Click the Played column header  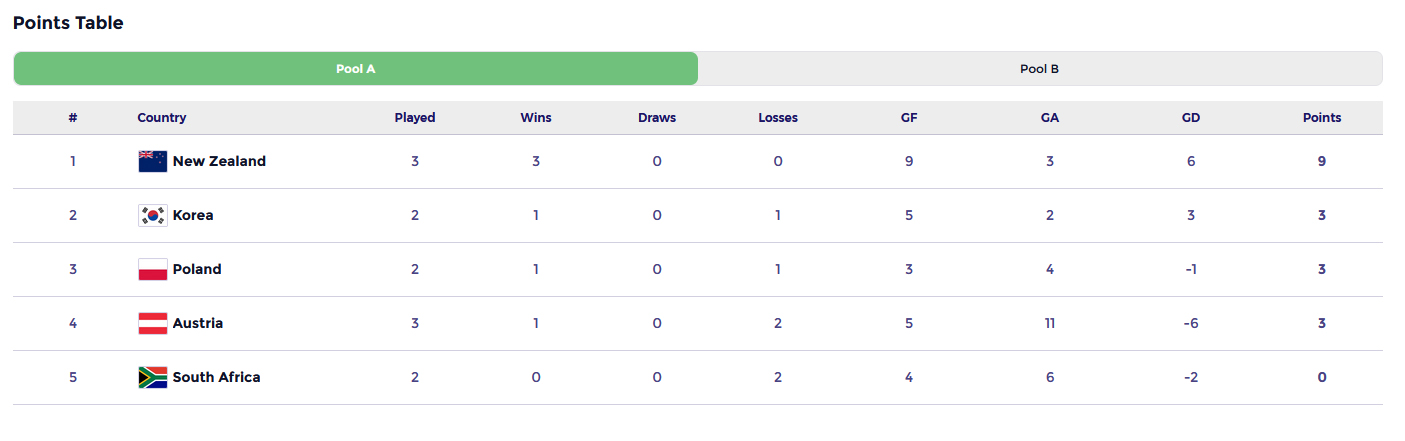[415, 117]
